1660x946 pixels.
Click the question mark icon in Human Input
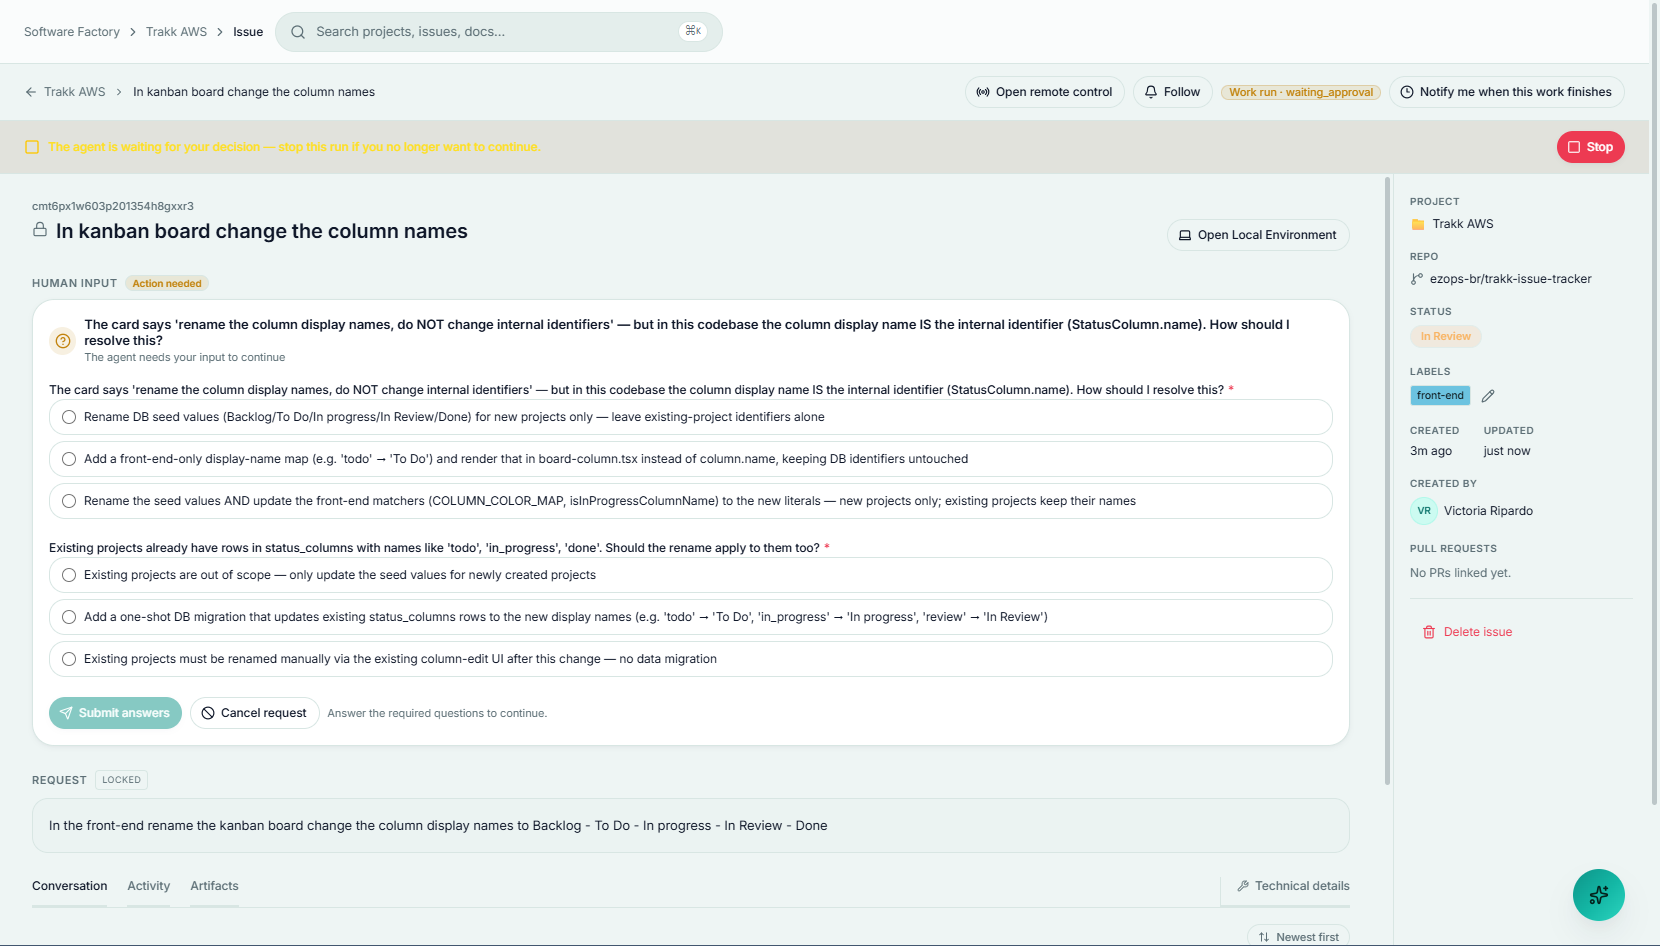(63, 341)
